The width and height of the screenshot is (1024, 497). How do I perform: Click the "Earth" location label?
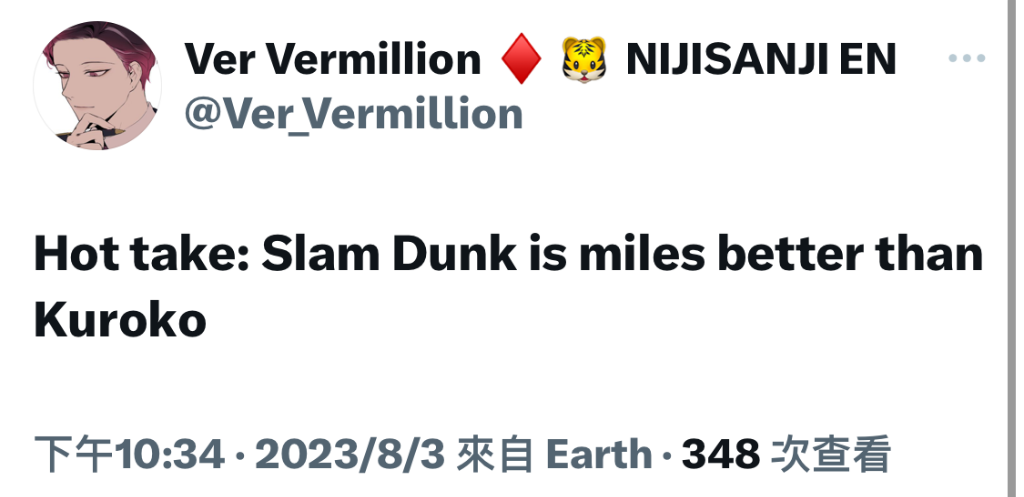(x=599, y=454)
